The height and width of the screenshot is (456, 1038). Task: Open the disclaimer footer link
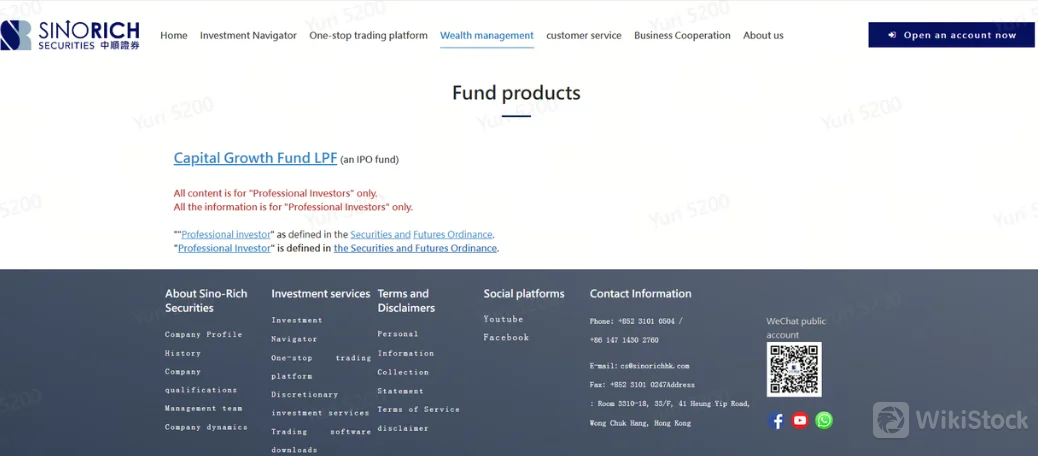tap(402, 428)
